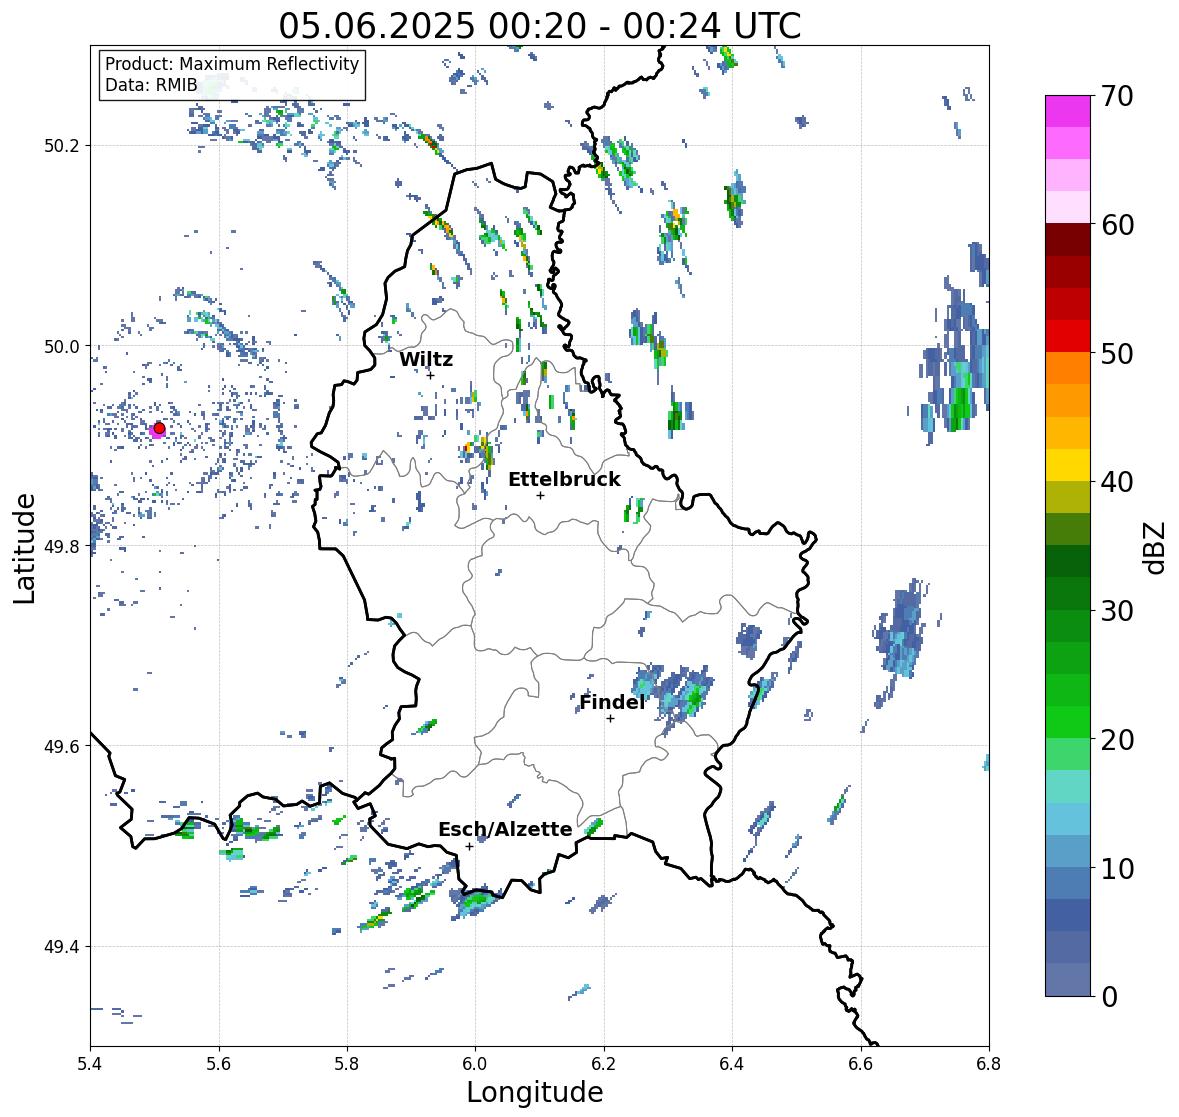
Task: Click the plot title timestamp 05.06.2025 00:20 - 00:24 UTC
Action: coord(539,26)
